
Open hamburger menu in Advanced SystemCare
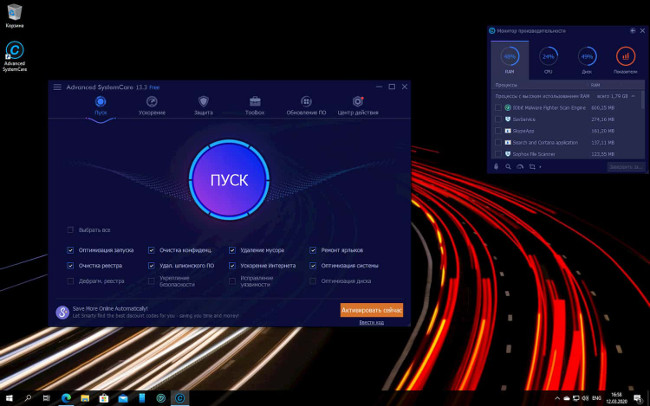57,87
